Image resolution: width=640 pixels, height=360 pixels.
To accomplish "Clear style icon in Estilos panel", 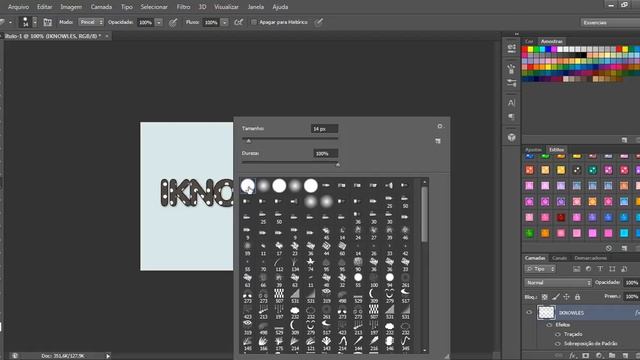I will click(609, 248).
